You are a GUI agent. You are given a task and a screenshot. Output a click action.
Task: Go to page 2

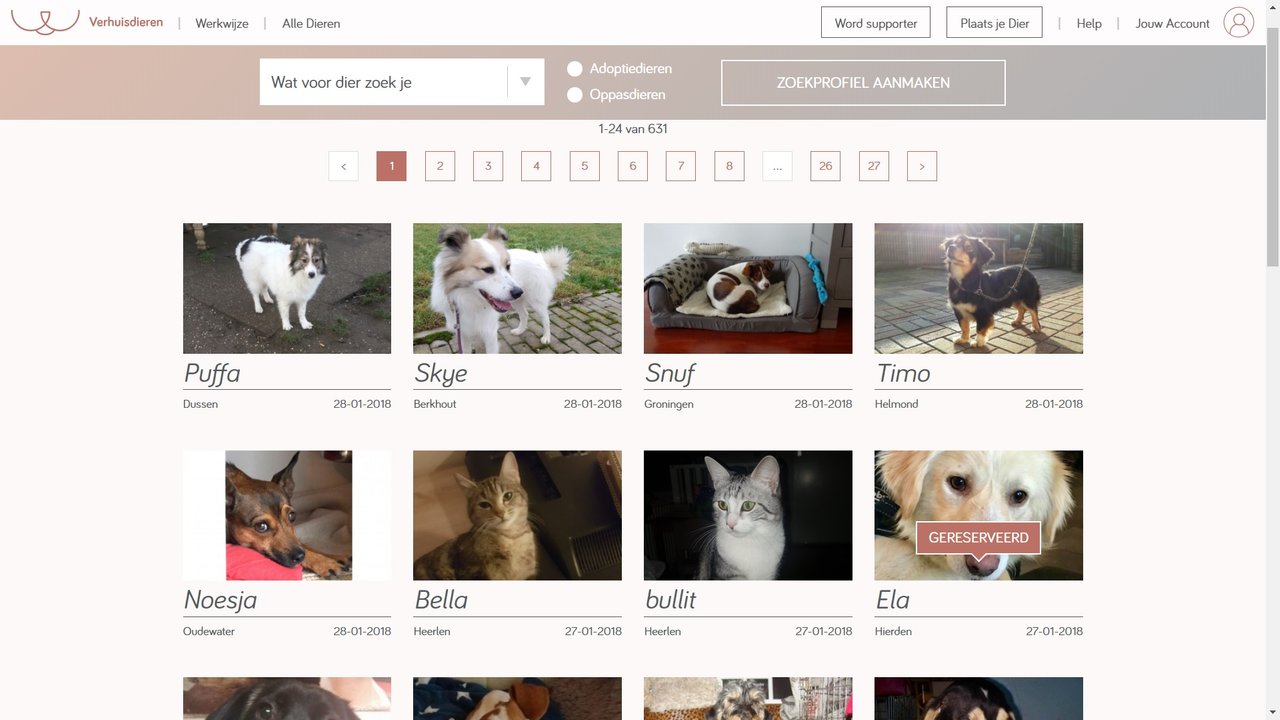pos(440,166)
